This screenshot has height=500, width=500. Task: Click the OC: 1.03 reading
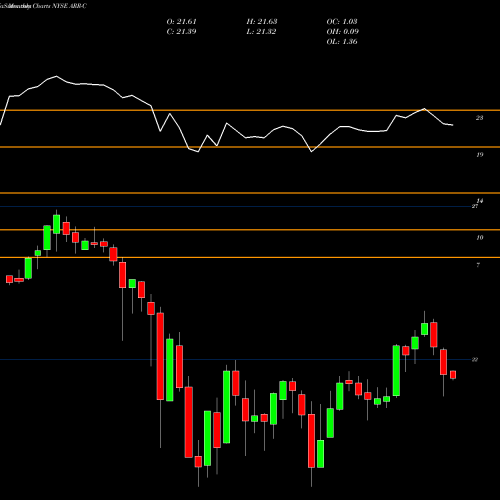click(342, 22)
